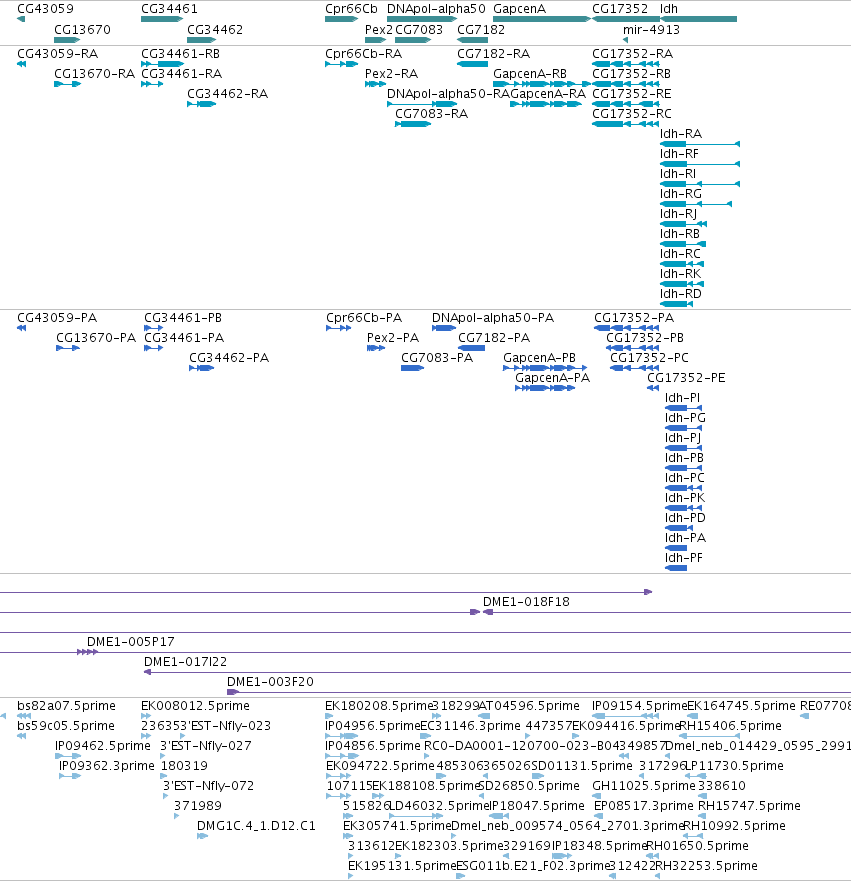Image resolution: width=851 pixels, height=881 pixels.
Task: Select transcript Cpr66Cb-RA
Action: [363, 54]
